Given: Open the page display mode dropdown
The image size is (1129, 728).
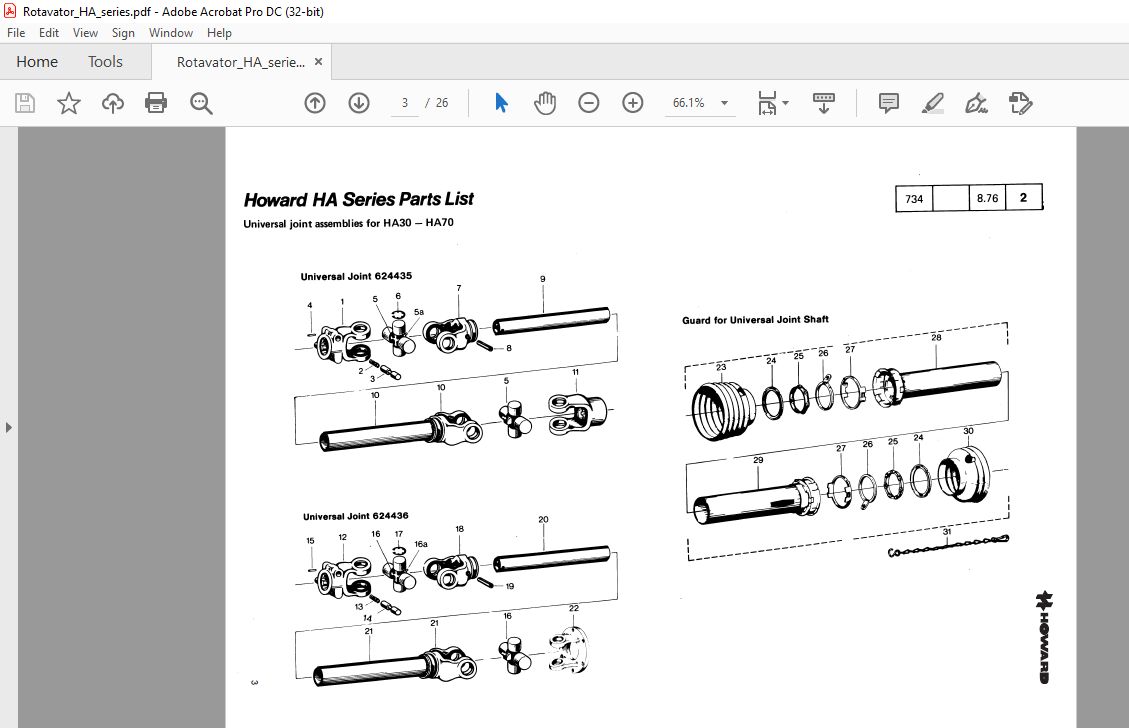Looking at the screenshot, I should coord(772,102).
